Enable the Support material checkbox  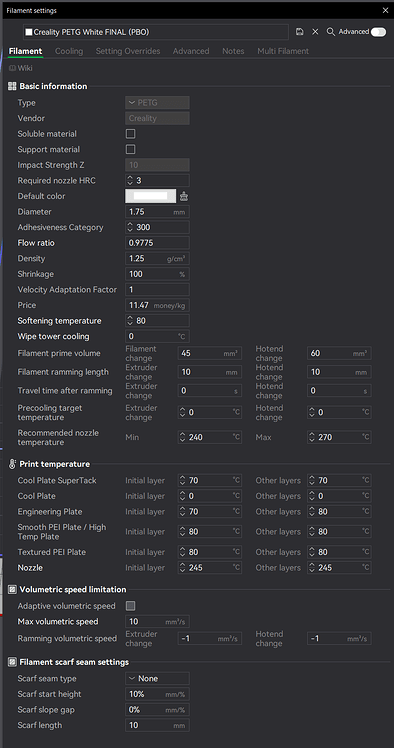pos(130,149)
